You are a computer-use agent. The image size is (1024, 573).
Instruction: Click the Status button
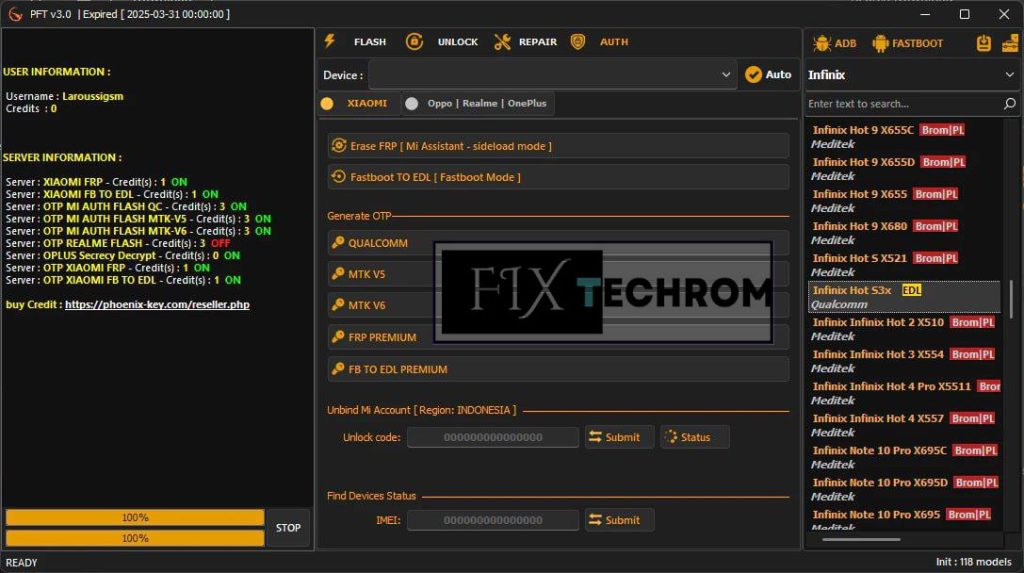point(694,437)
